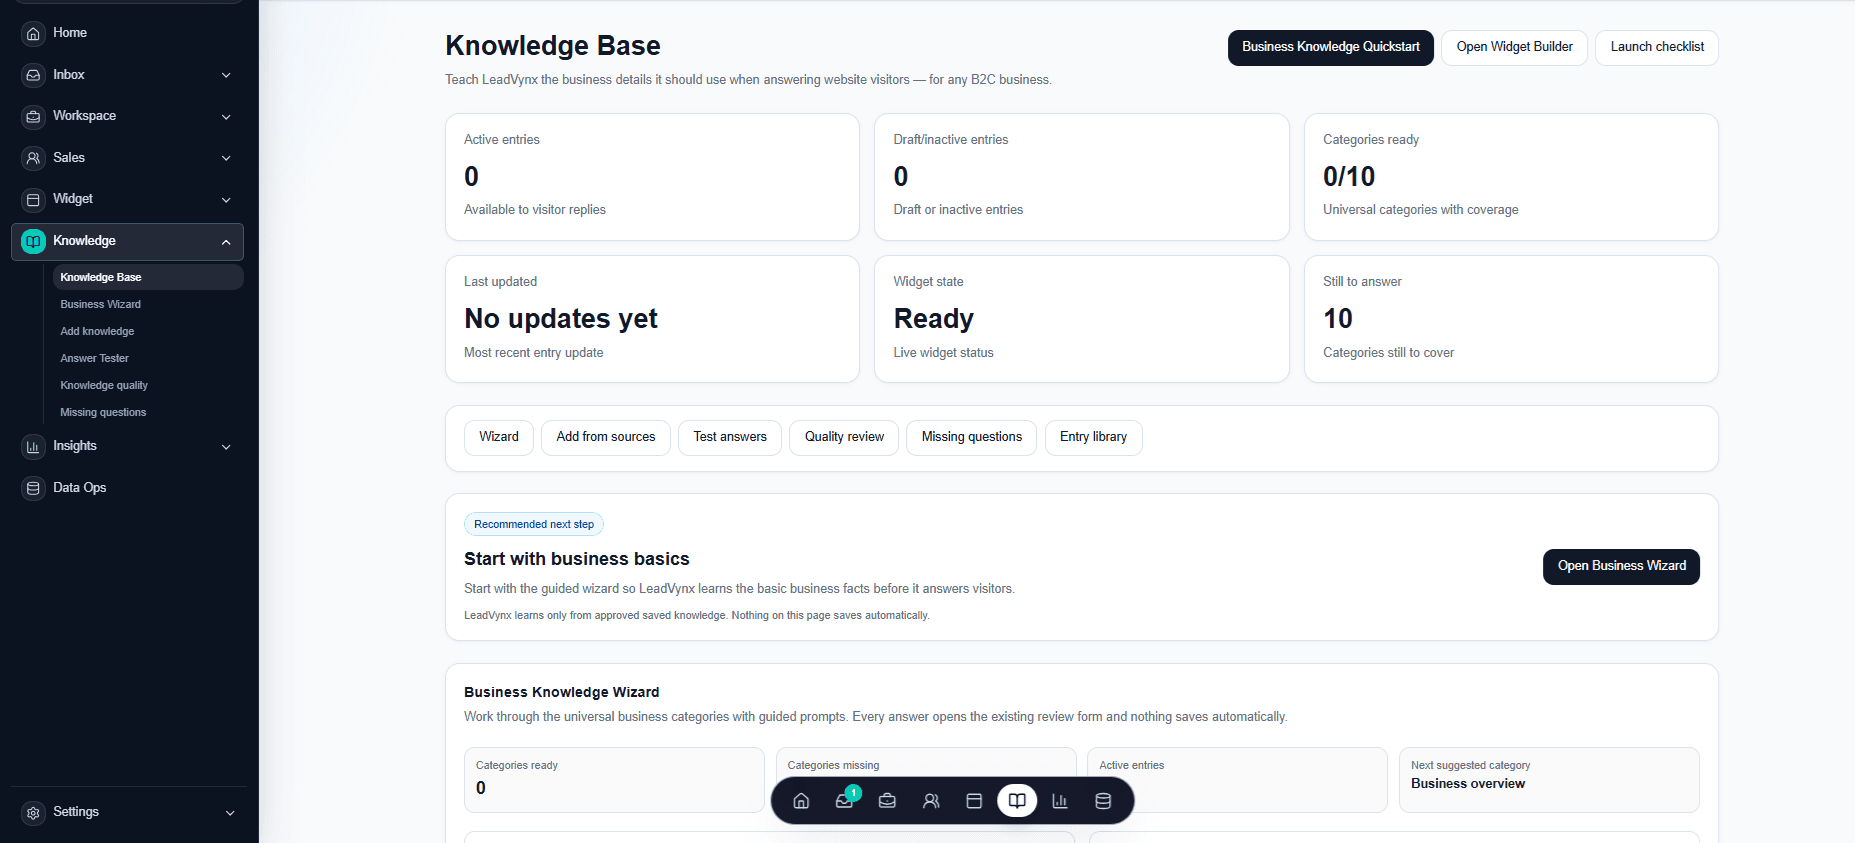1855x843 pixels.
Task: Expand the Widget menu chevron
Action: pyautogui.click(x=226, y=200)
